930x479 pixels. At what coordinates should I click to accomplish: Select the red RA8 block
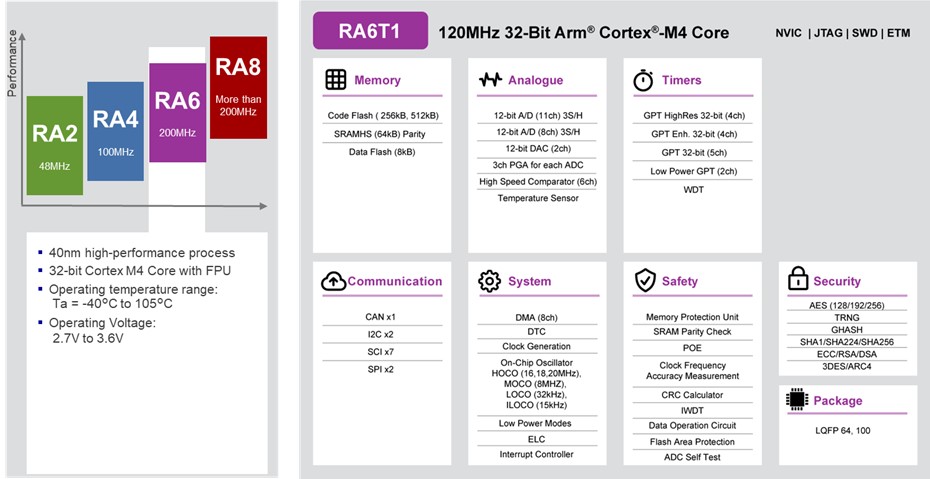[238, 88]
